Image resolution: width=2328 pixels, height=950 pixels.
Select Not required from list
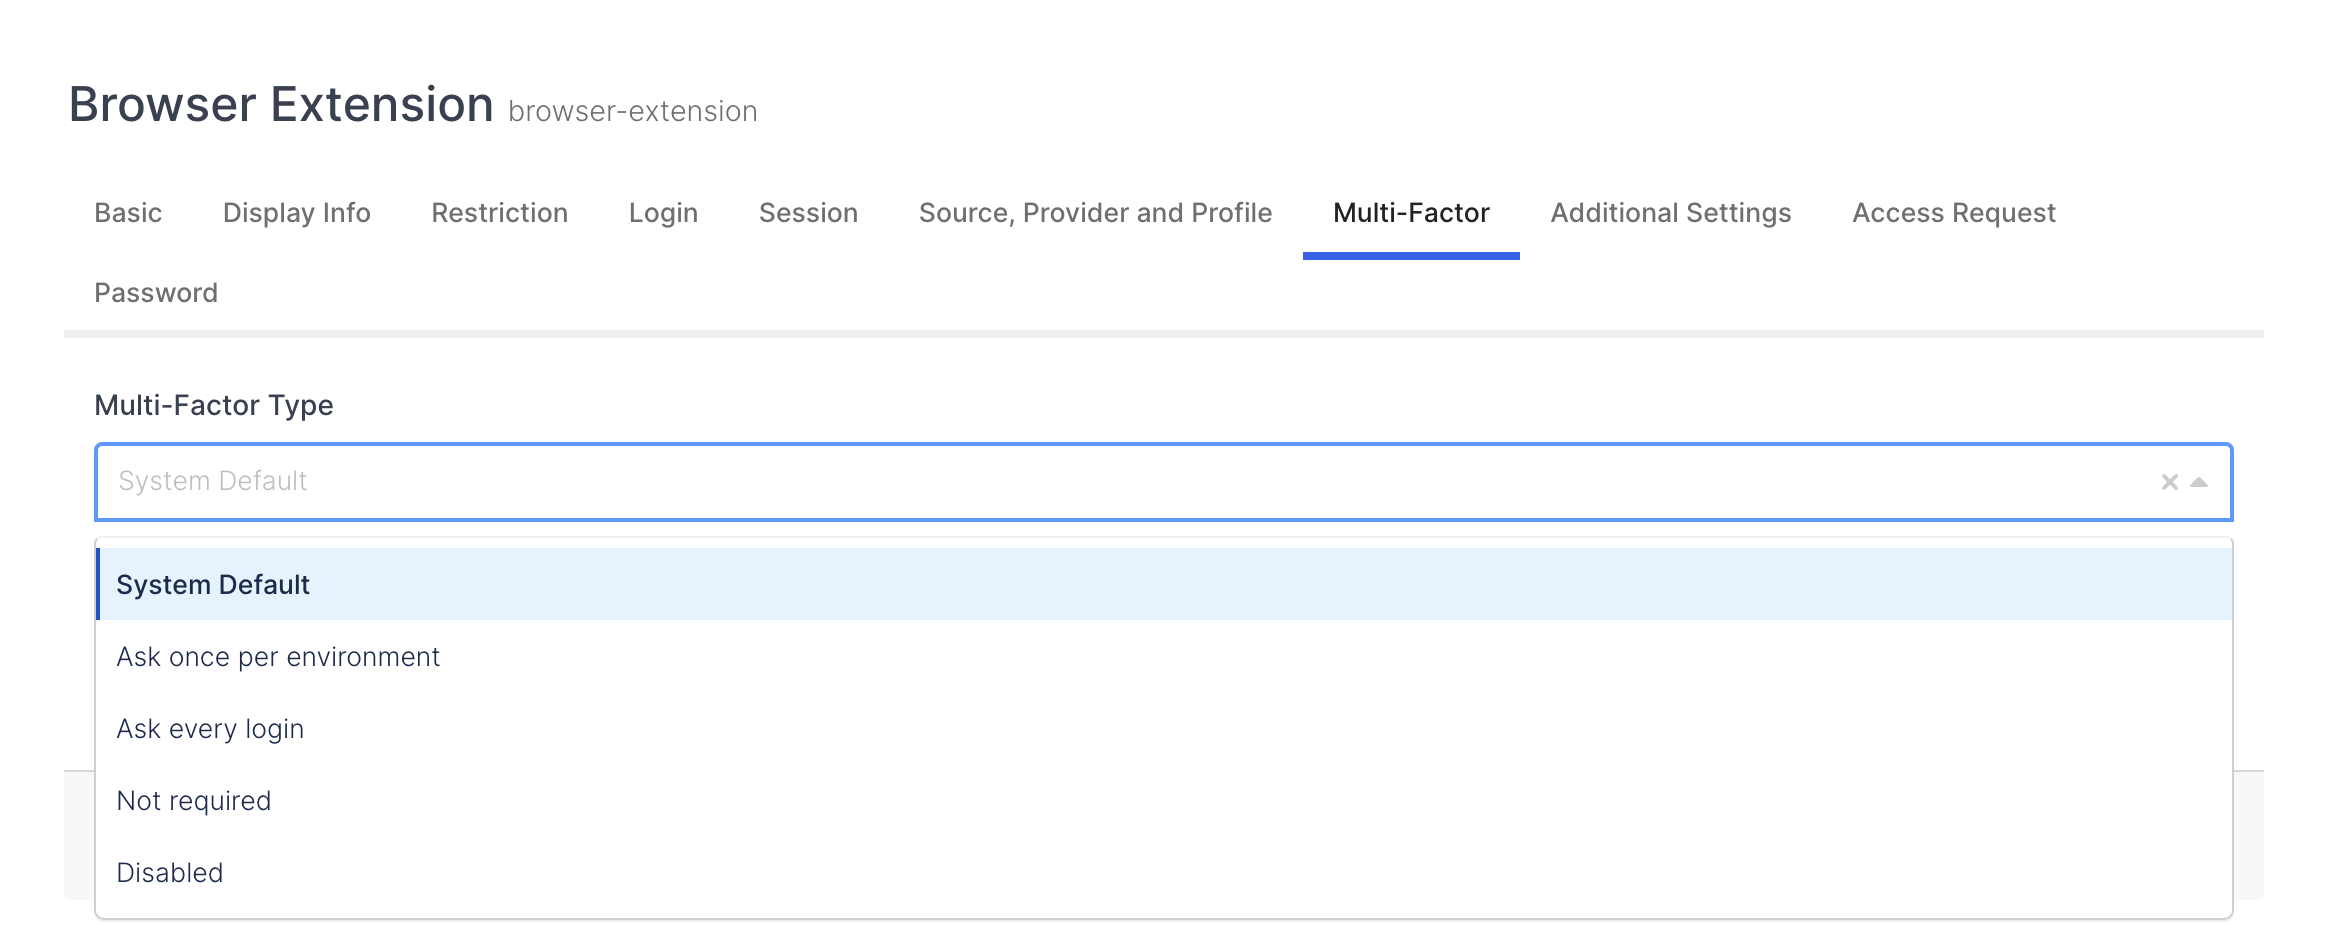click(x=194, y=801)
